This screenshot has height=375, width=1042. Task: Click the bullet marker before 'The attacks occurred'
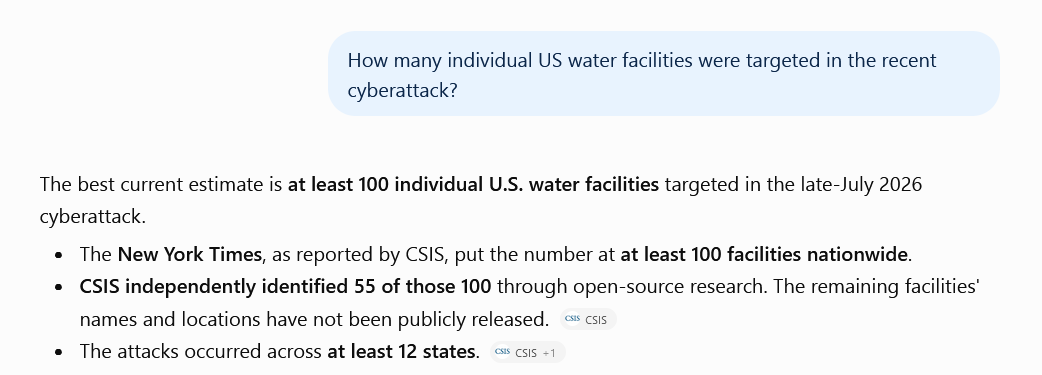pyautogui.click(x=60, y=352)
